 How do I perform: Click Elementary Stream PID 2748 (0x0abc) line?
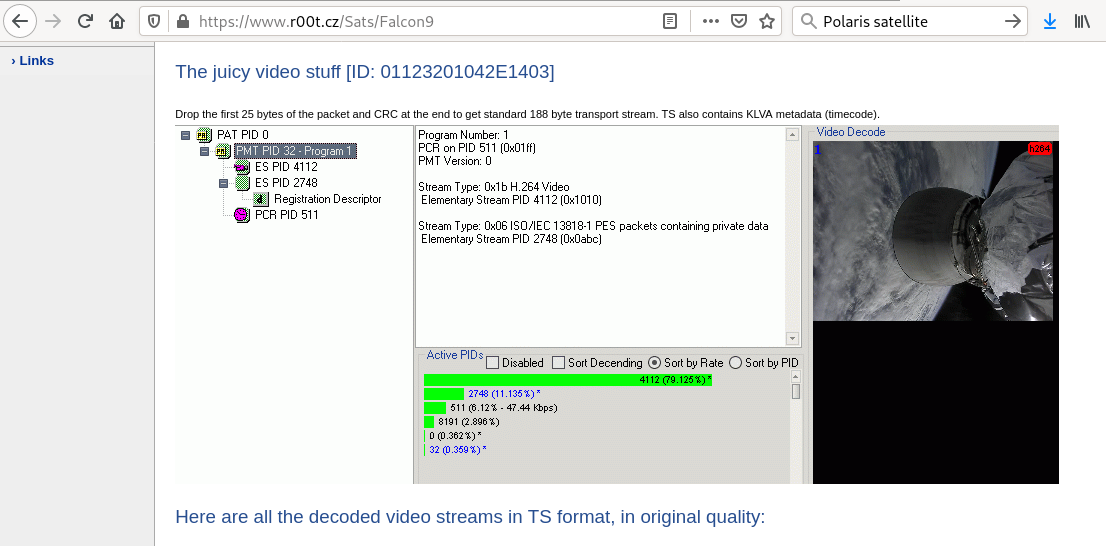pyautogui.click(x=511, y=239)
